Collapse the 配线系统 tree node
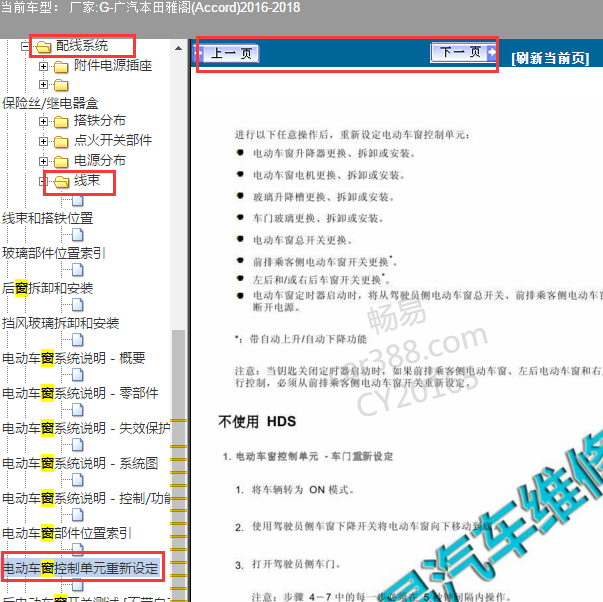 (x=25, y=47)
